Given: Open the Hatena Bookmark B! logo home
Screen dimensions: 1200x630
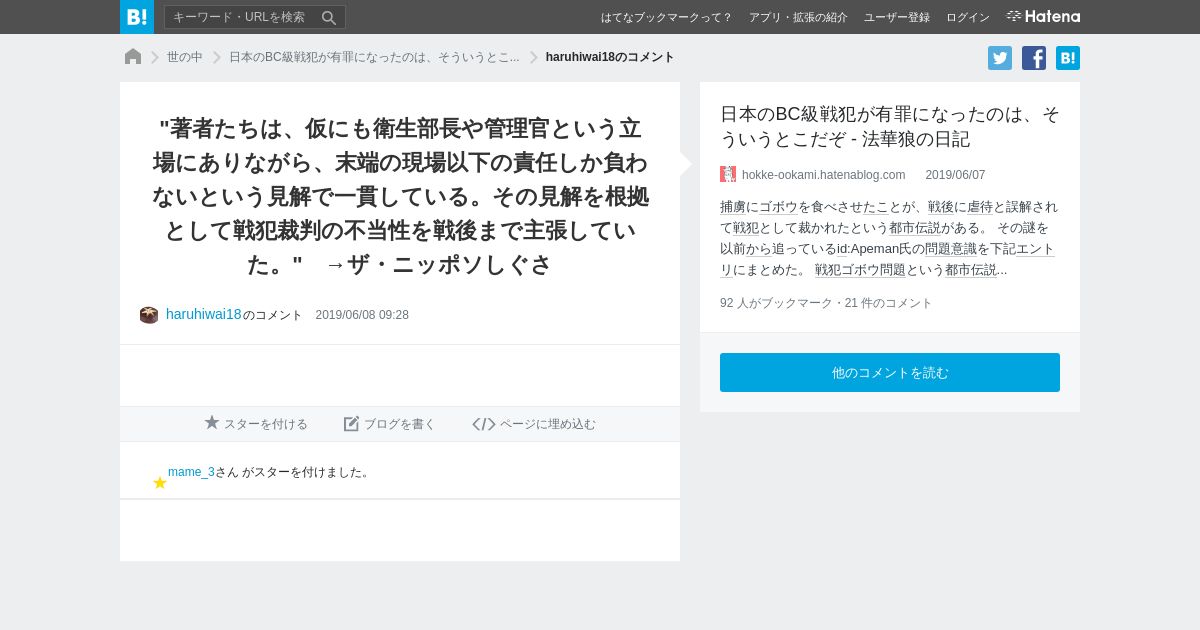Looking at the screenshot, I should pos(137,17).
